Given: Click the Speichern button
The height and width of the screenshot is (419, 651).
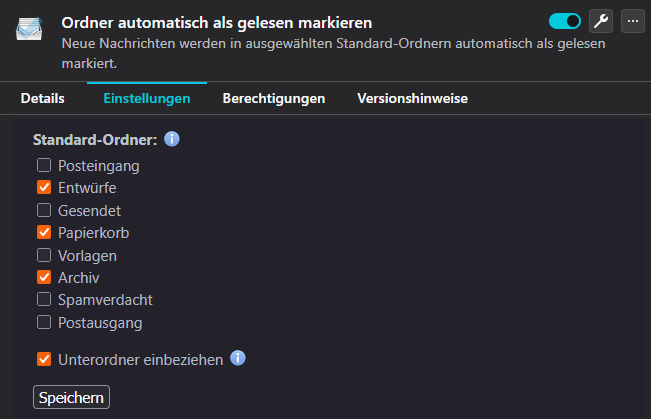Looking at the screenshot, I should click(x=71, y=397).
